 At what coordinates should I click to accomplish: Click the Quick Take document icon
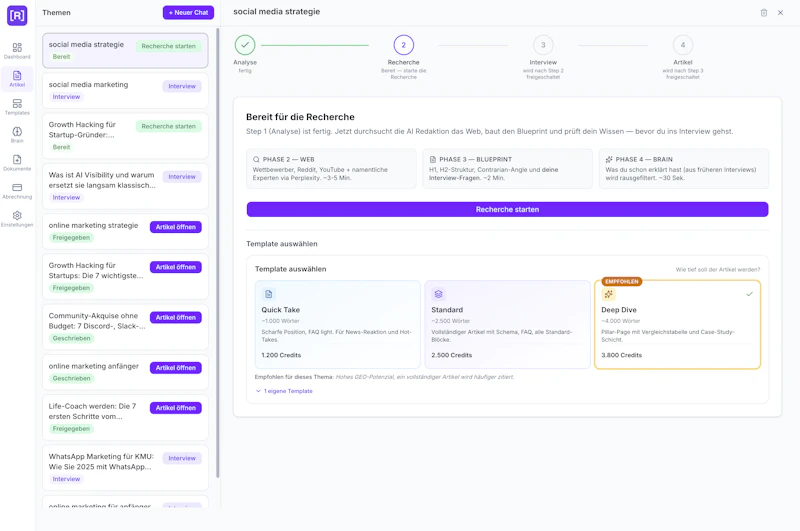click(x=268, y=294)
